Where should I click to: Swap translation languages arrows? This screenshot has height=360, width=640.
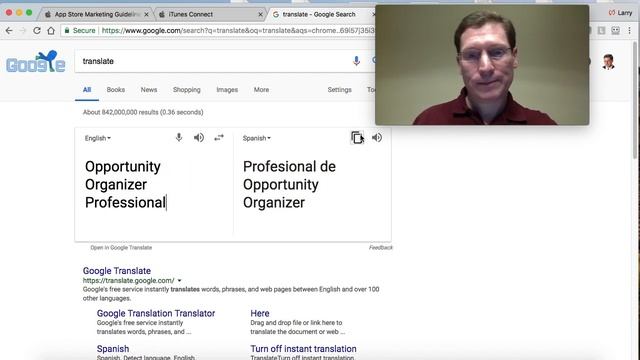[x=219, y=138]
